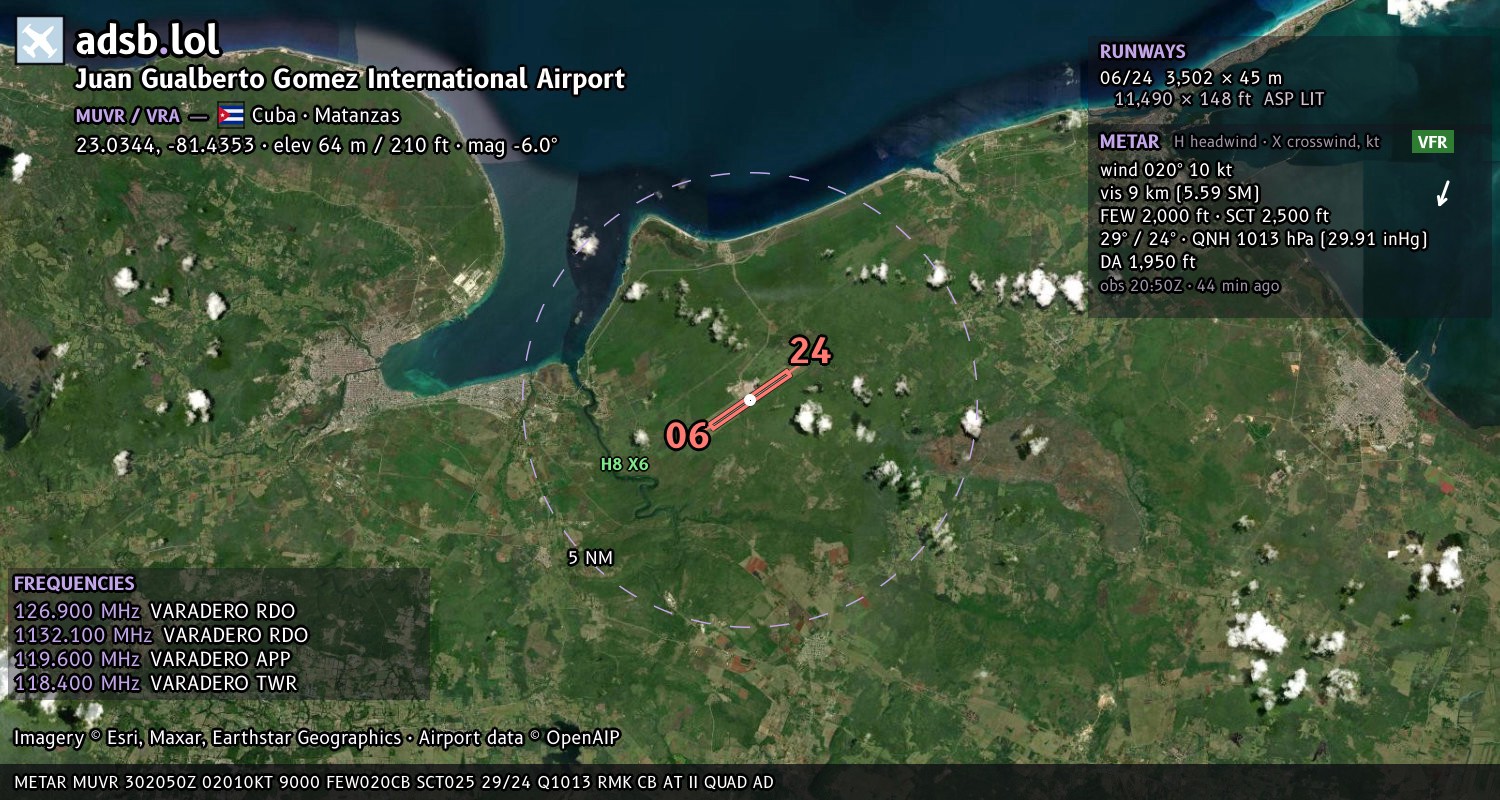1500x800 pixels.
Task: Click the Juan Gualberto Gomez International Airport heading
Action: point(350,79)
